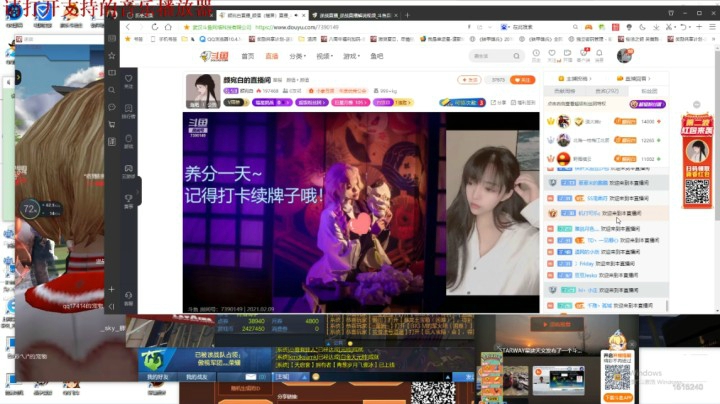The image size is (720, 404).
Task: Open the shopping cart icon in browser sidebar
Action: pyautogui.click(x=112, y=124)
